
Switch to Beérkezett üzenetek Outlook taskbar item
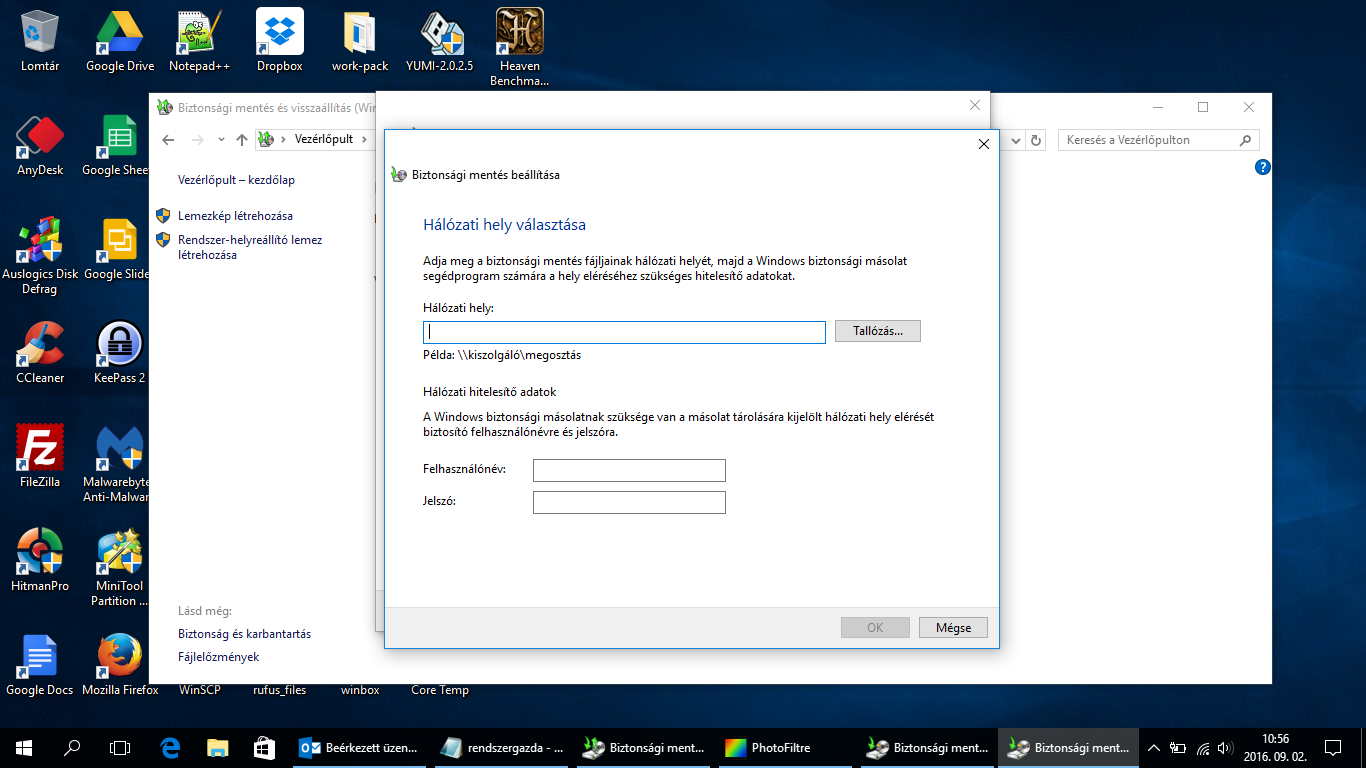pos(359,747)
